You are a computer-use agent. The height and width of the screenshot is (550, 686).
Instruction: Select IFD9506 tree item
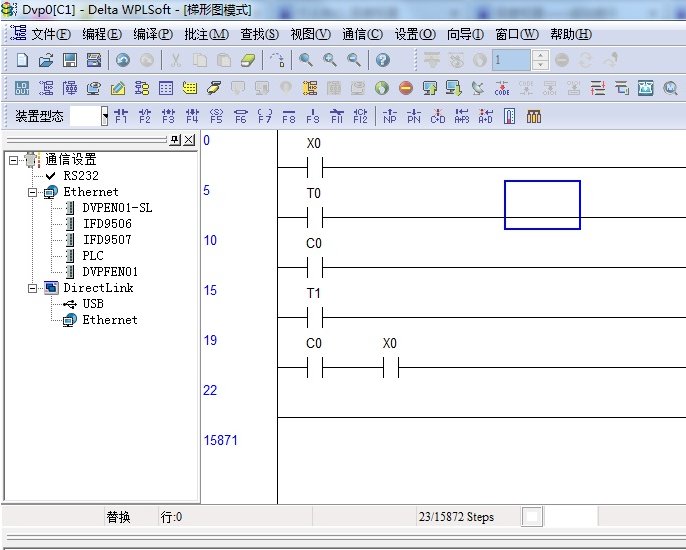click(x=107, y=224)
